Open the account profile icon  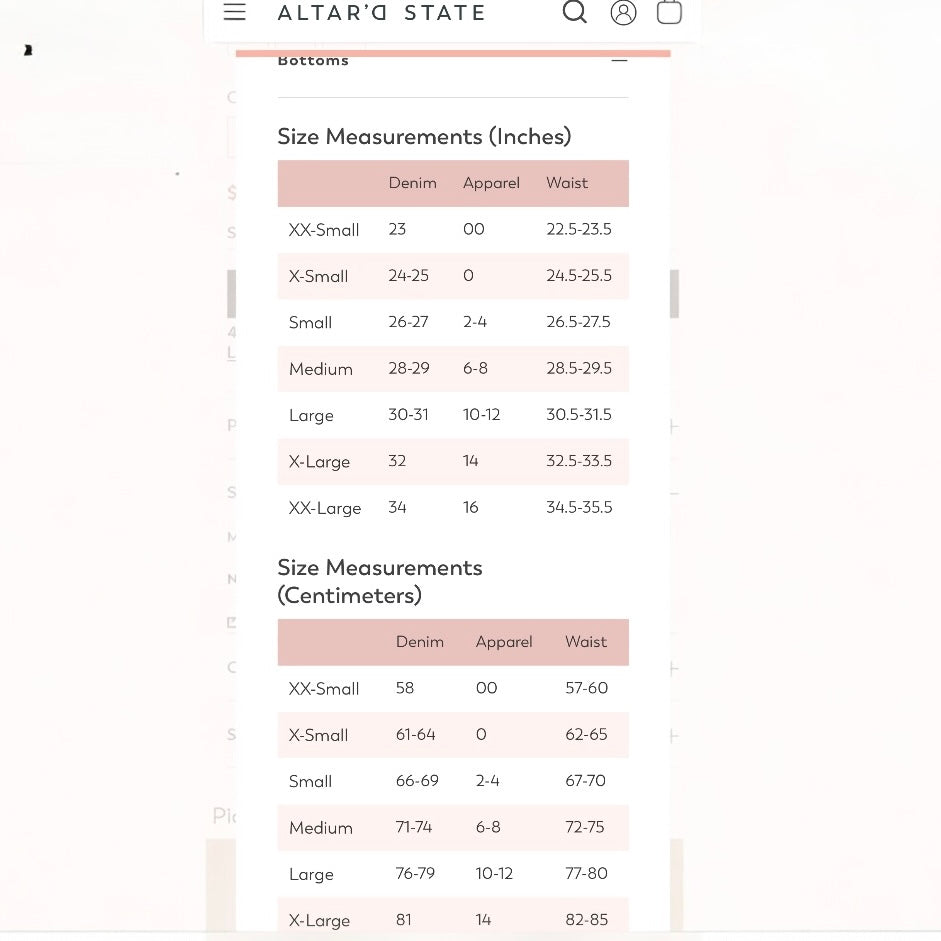tap(623, 12)
